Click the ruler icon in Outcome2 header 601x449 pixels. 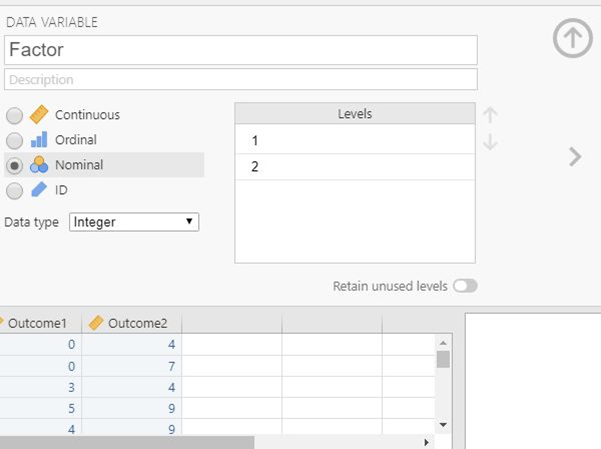96,323
